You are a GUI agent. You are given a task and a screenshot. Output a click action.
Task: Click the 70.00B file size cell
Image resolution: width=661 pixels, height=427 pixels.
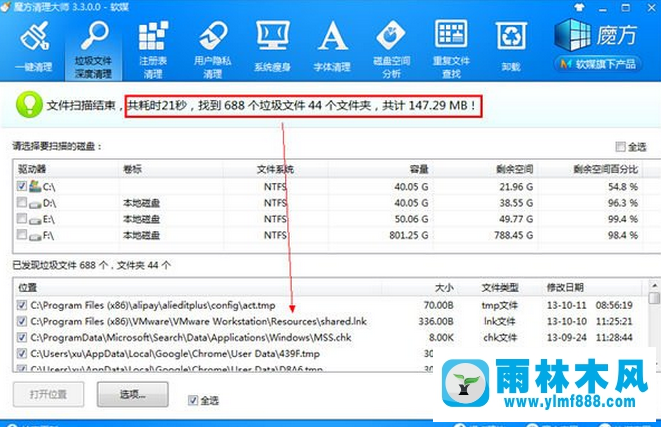coord(438,305)
